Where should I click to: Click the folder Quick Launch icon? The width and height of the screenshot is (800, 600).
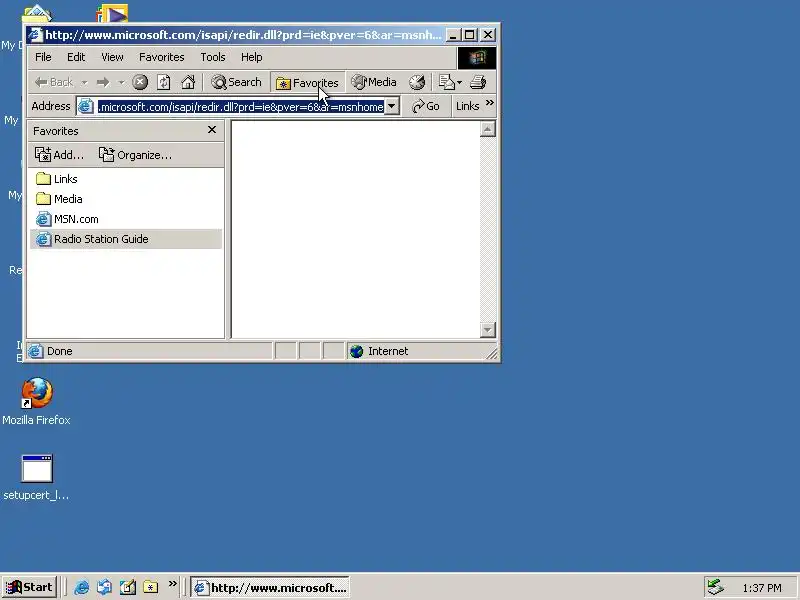[x=151, y=587]
